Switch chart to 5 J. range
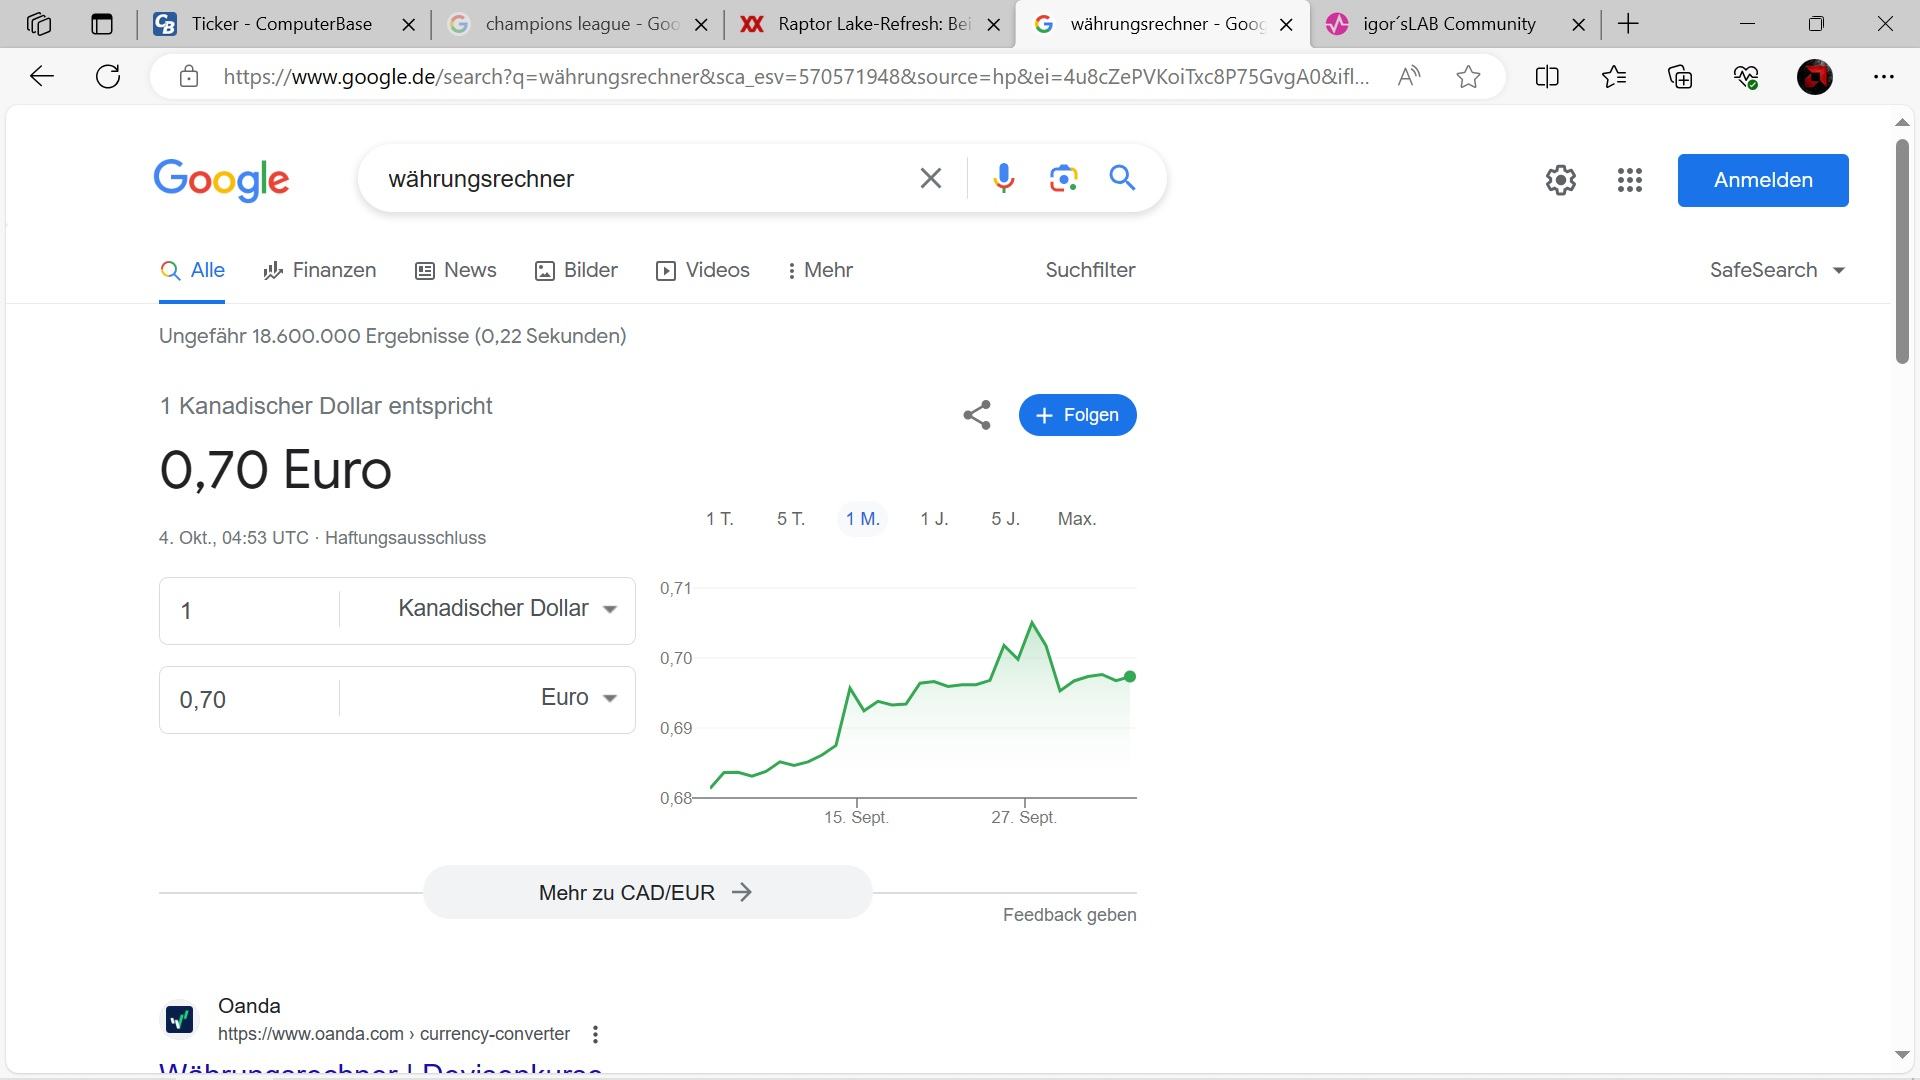1920x1080 pixels. coord(1004,519)
